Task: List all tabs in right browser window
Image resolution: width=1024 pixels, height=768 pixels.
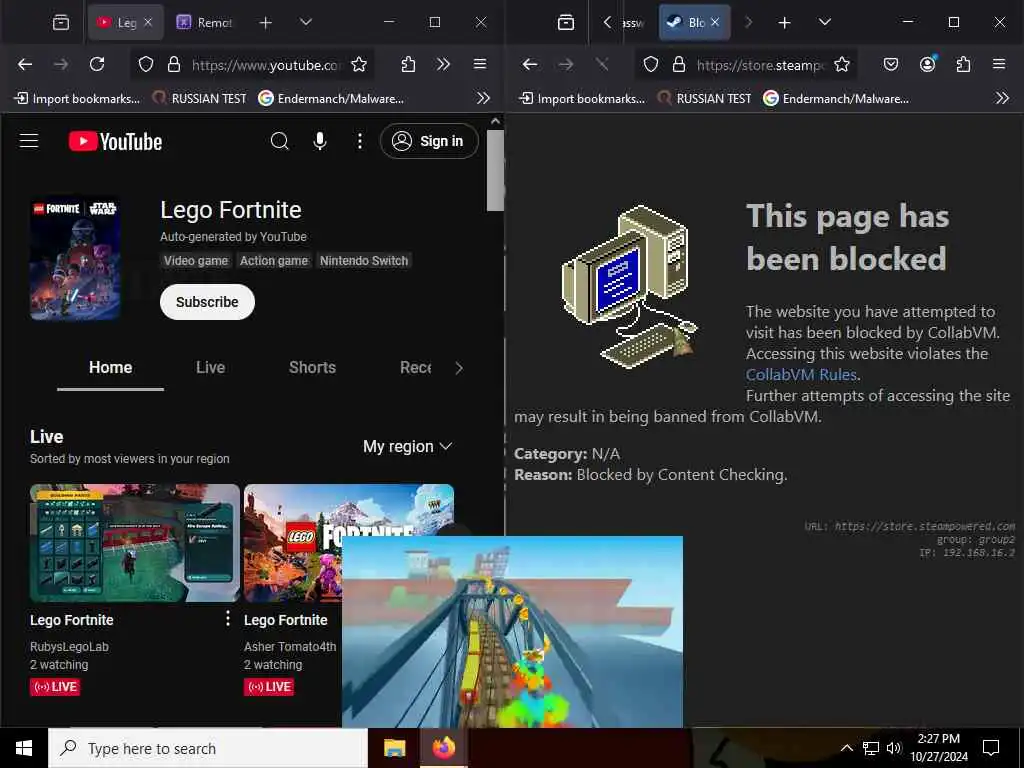Action: (825, 22)
